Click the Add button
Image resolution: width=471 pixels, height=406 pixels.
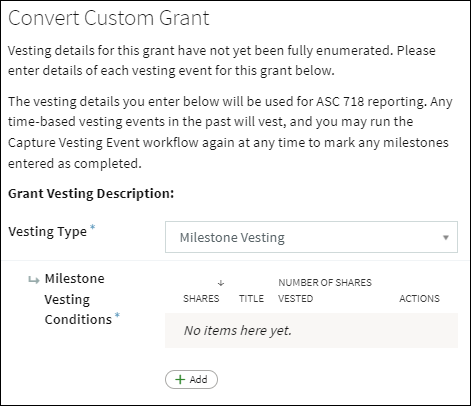point(191,379)
